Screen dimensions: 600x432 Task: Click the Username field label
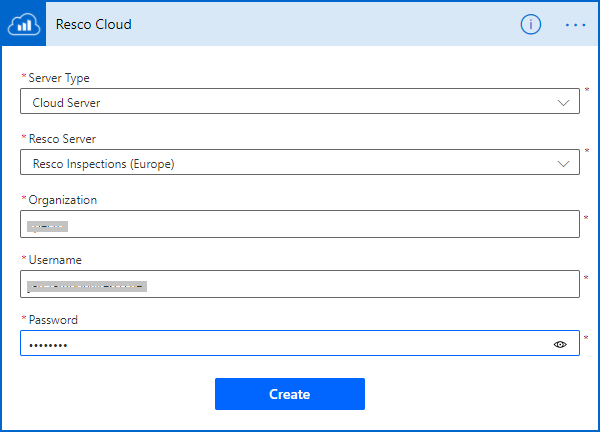tap(56, 260)
